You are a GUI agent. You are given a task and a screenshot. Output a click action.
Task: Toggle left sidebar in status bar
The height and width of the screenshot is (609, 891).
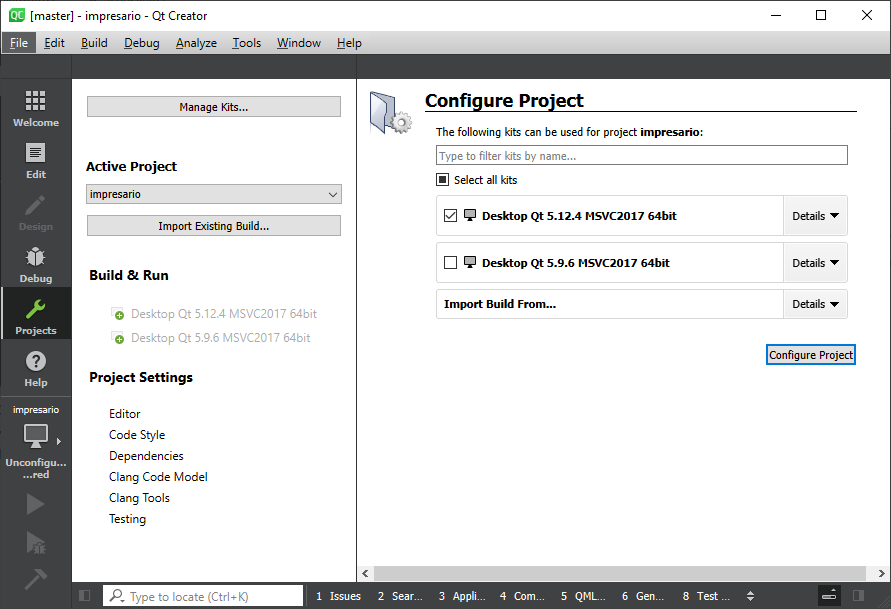[85, 595]
